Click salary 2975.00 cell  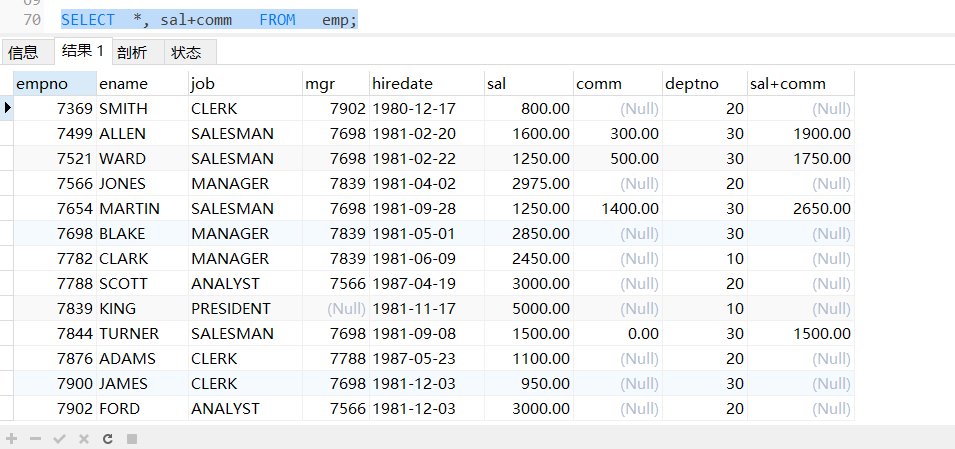point(529,183)
